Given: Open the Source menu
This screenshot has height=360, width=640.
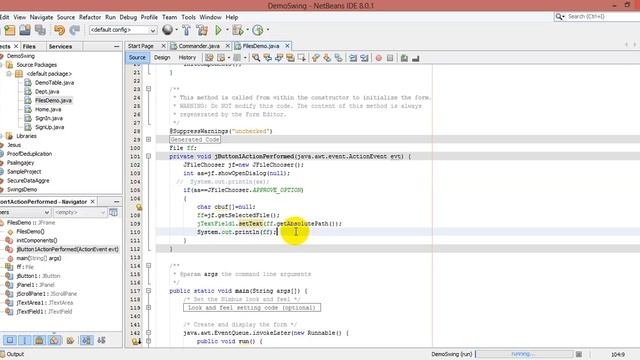Looking at the screenshot, I should 66,17.
